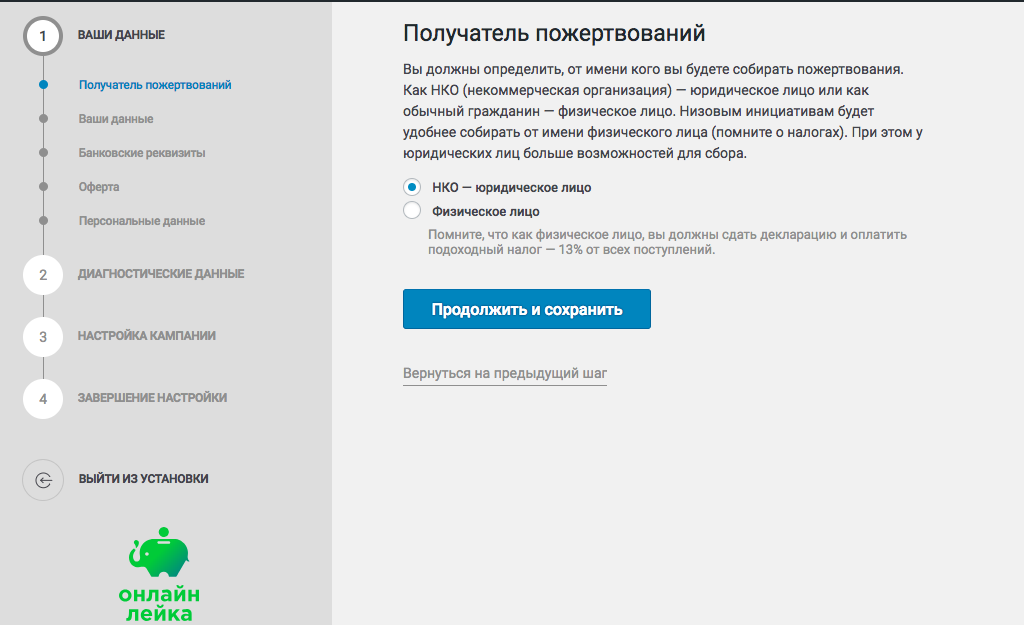
Task: Expand the Диагностические данные section
Action: (x=161, y=274)
